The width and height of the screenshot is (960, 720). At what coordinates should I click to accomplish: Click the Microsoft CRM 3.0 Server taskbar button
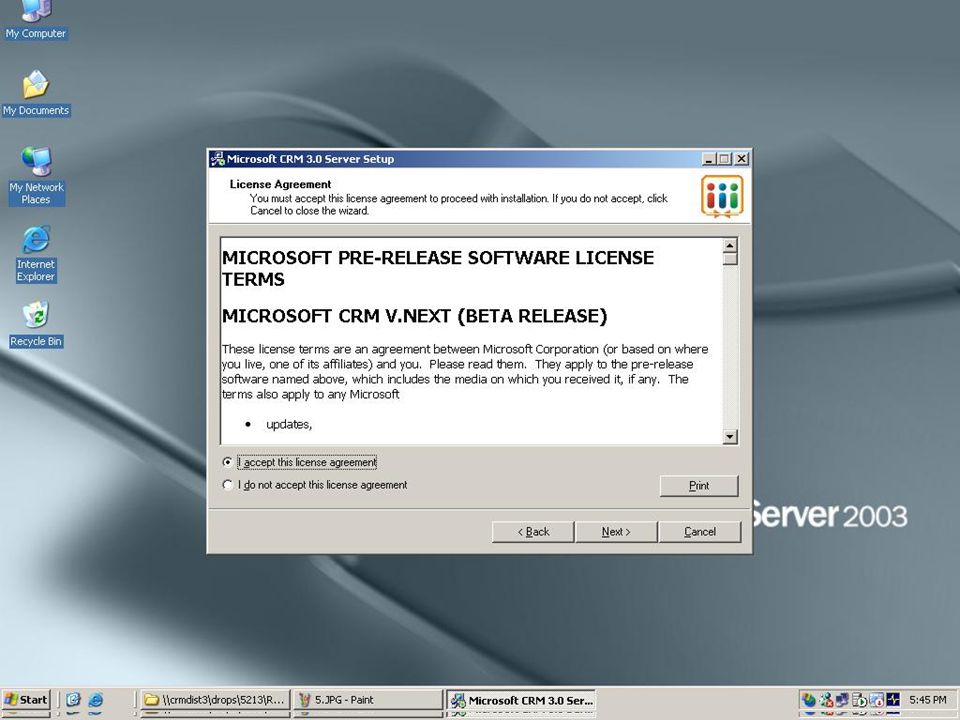pos(521,700)
